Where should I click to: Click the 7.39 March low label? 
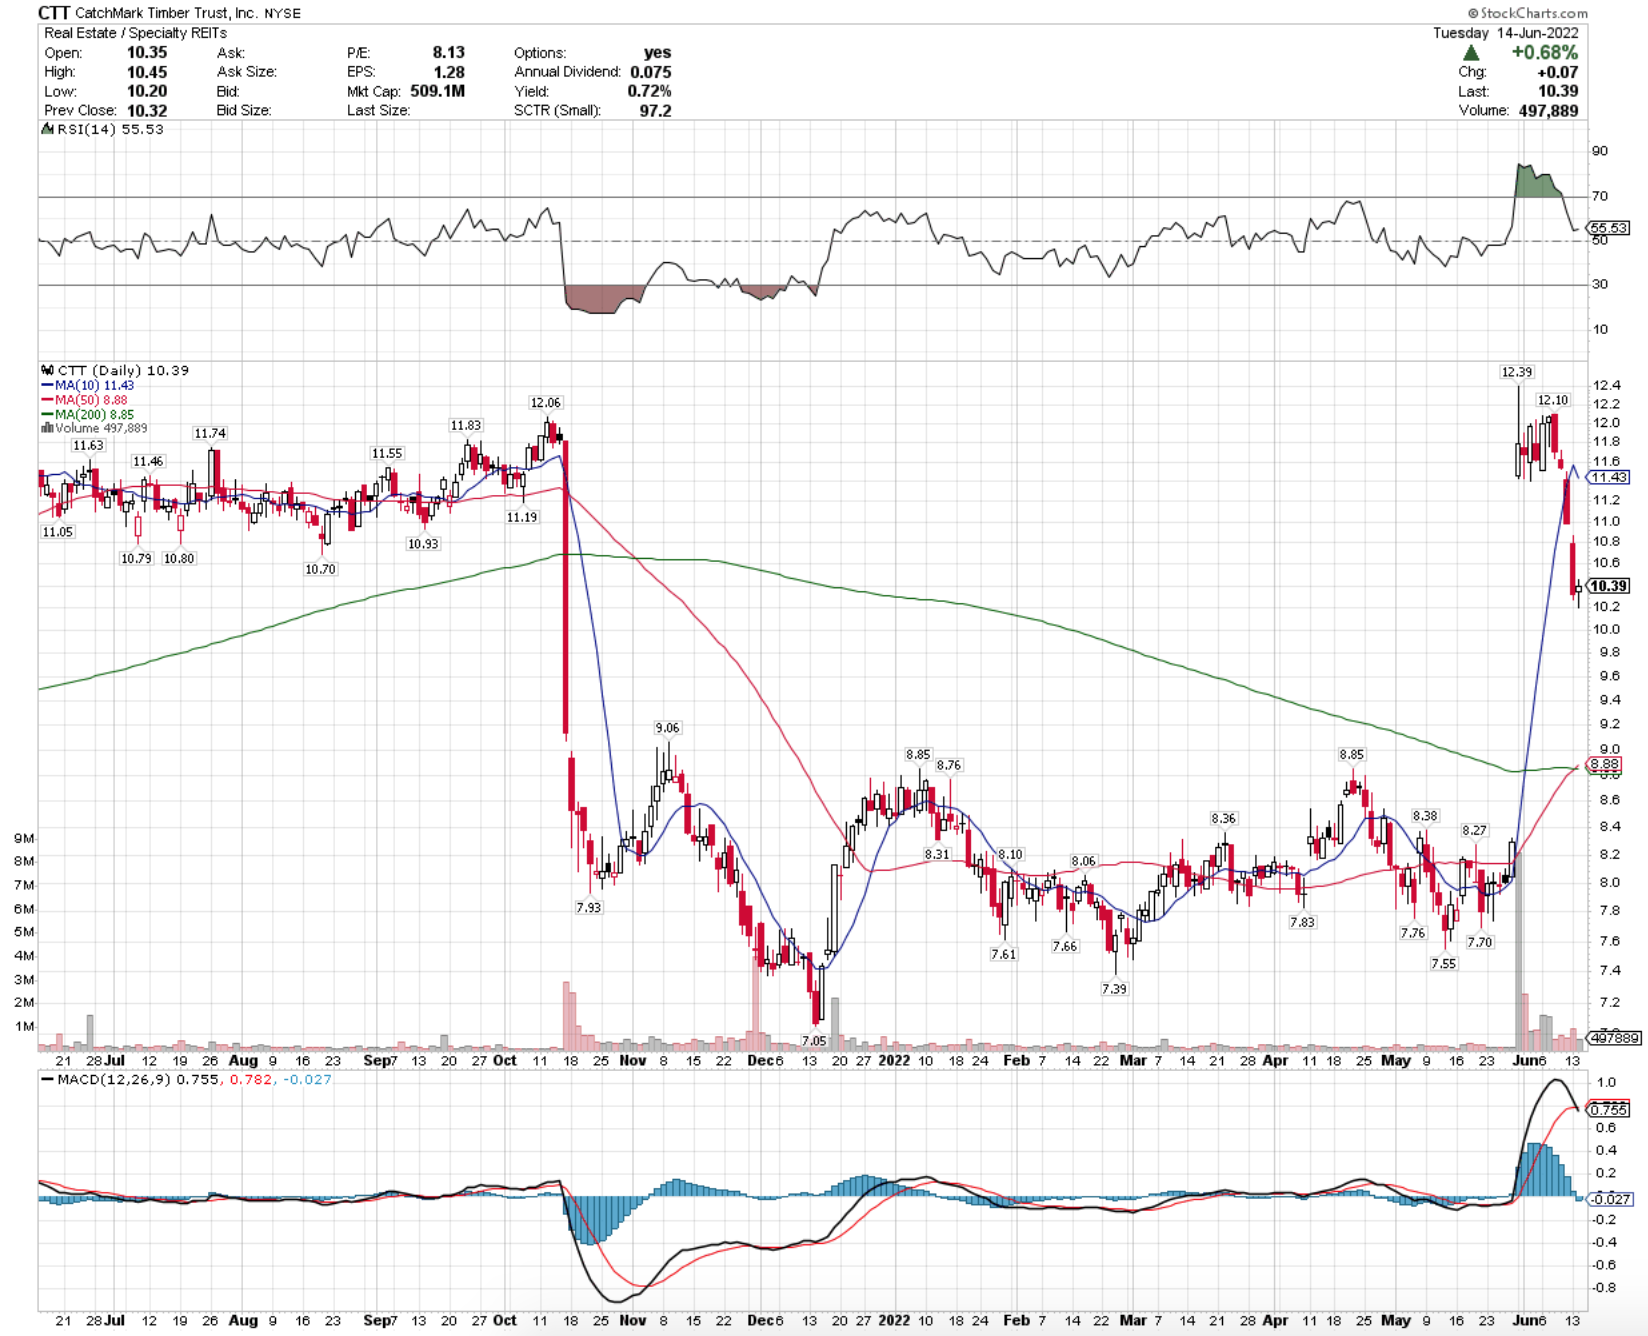[1115, 989]
